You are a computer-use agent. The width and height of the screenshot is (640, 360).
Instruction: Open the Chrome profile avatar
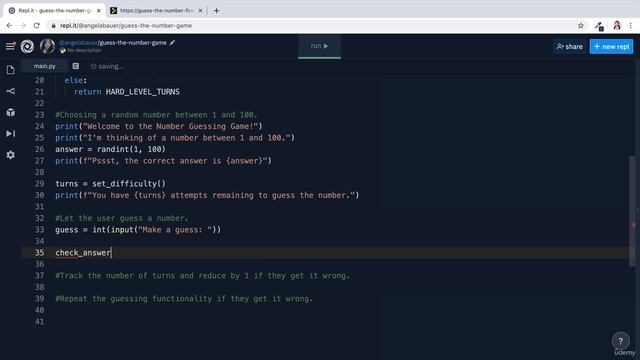pos(617,26)
